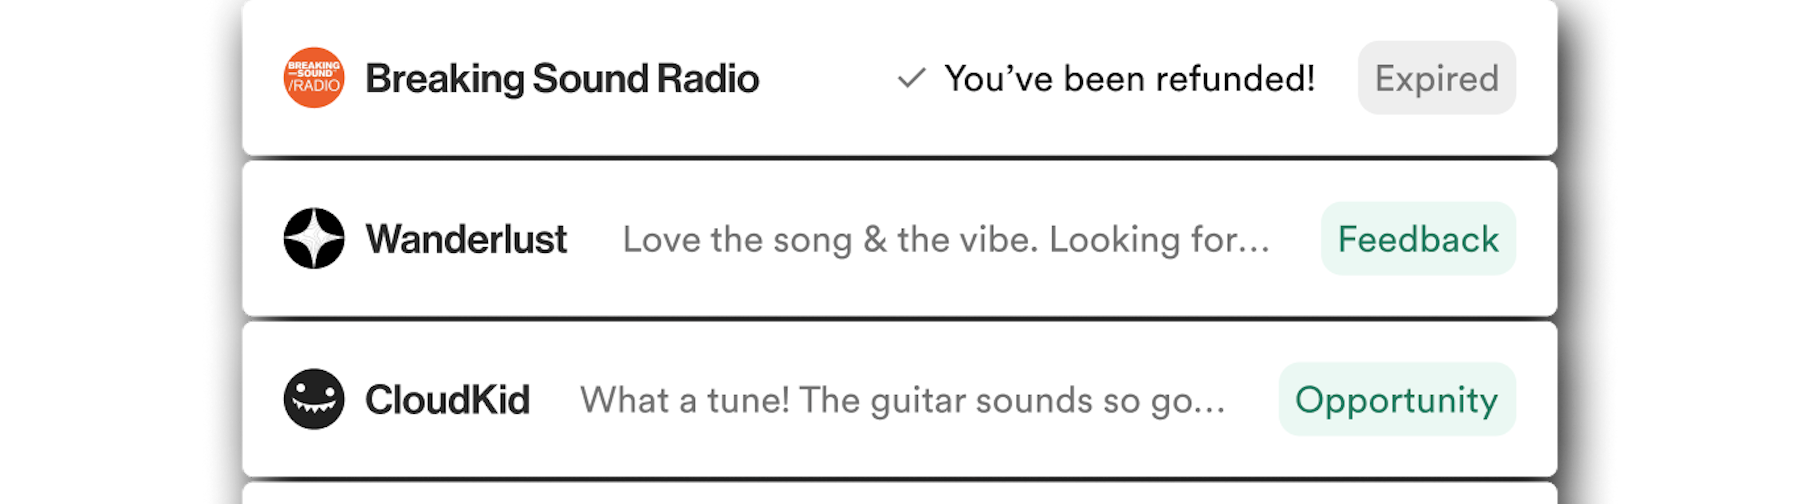Open CloudKid's "What a tune!" message preview
The image size is (1800, 504).
[902, 400]
